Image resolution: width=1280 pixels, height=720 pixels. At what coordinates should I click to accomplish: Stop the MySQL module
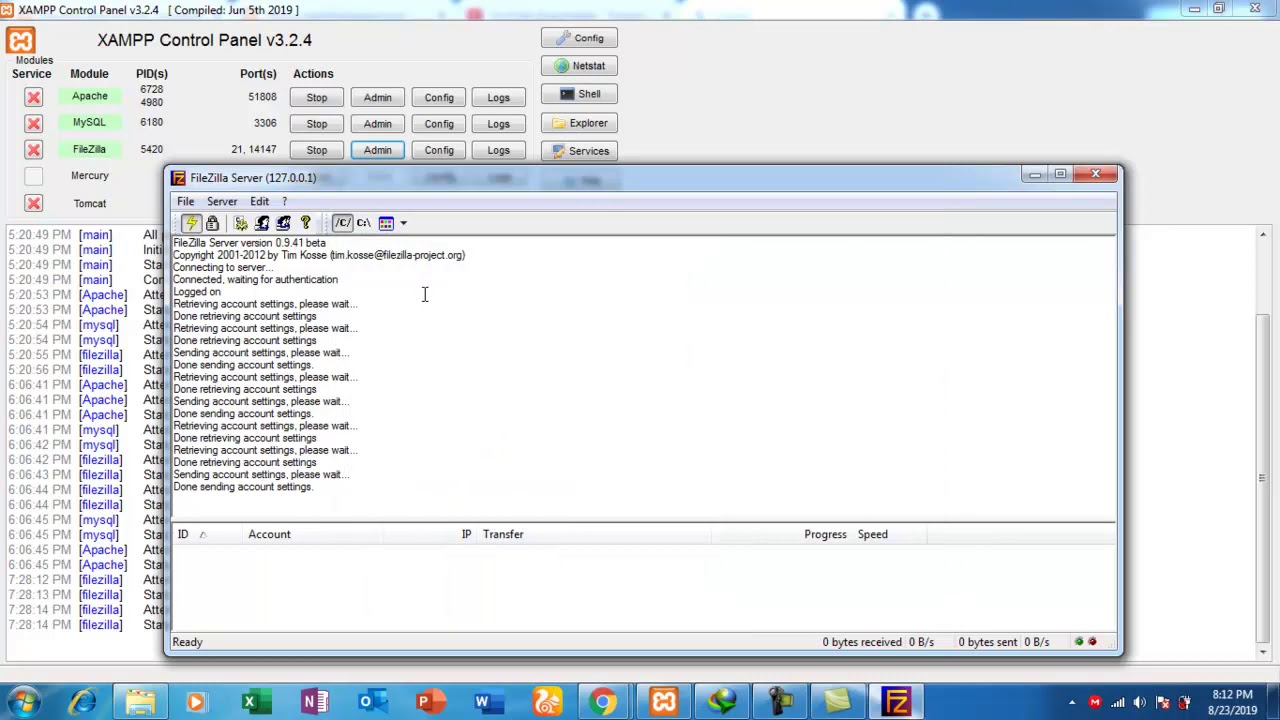(x=316, y=124)
